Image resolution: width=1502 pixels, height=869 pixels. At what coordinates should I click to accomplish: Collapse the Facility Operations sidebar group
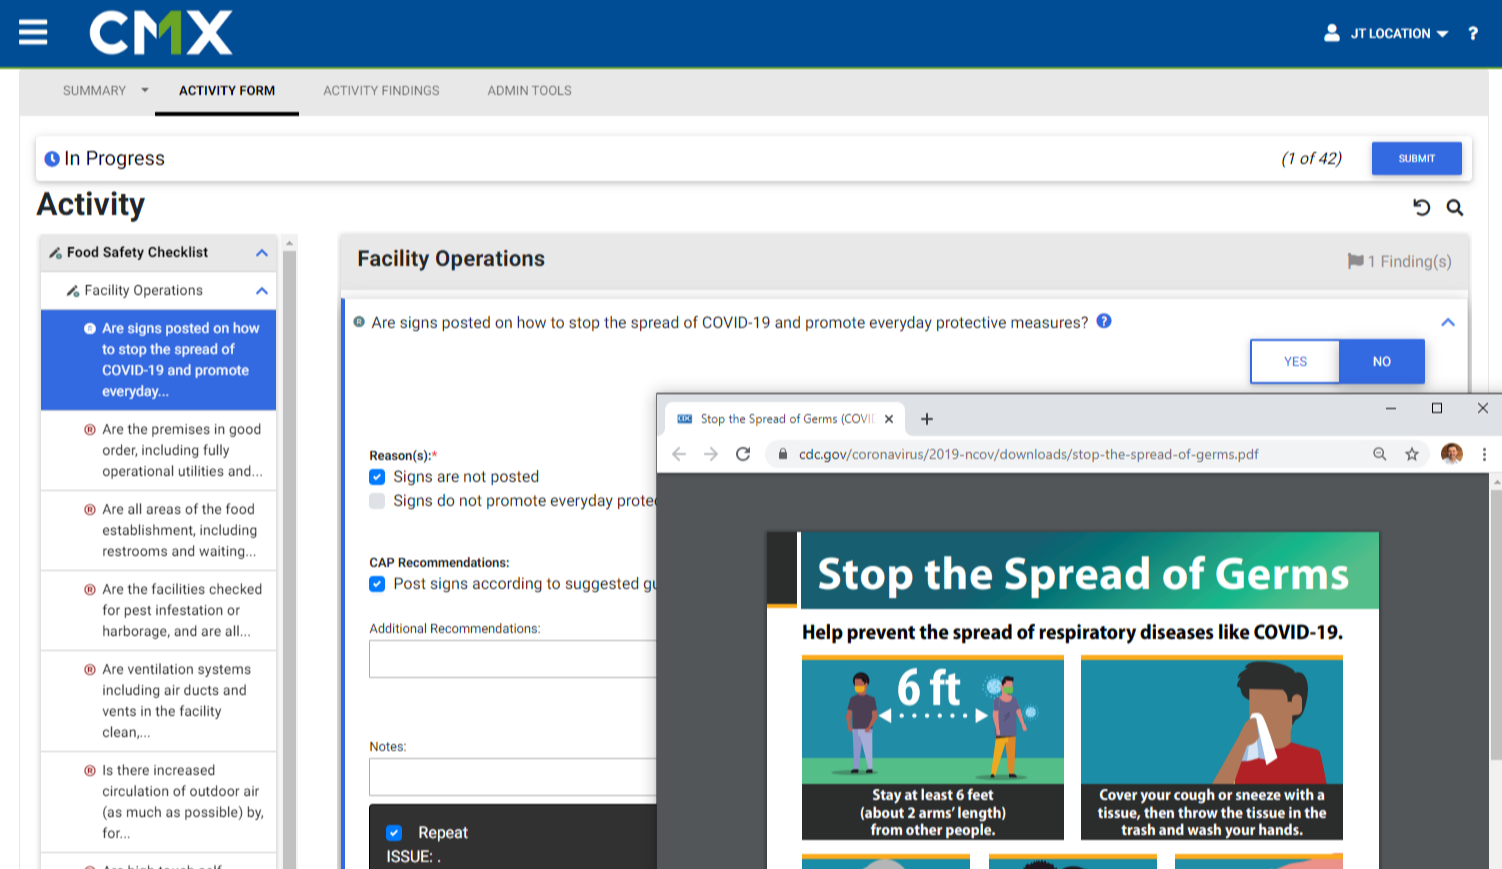tap(262, 291)
